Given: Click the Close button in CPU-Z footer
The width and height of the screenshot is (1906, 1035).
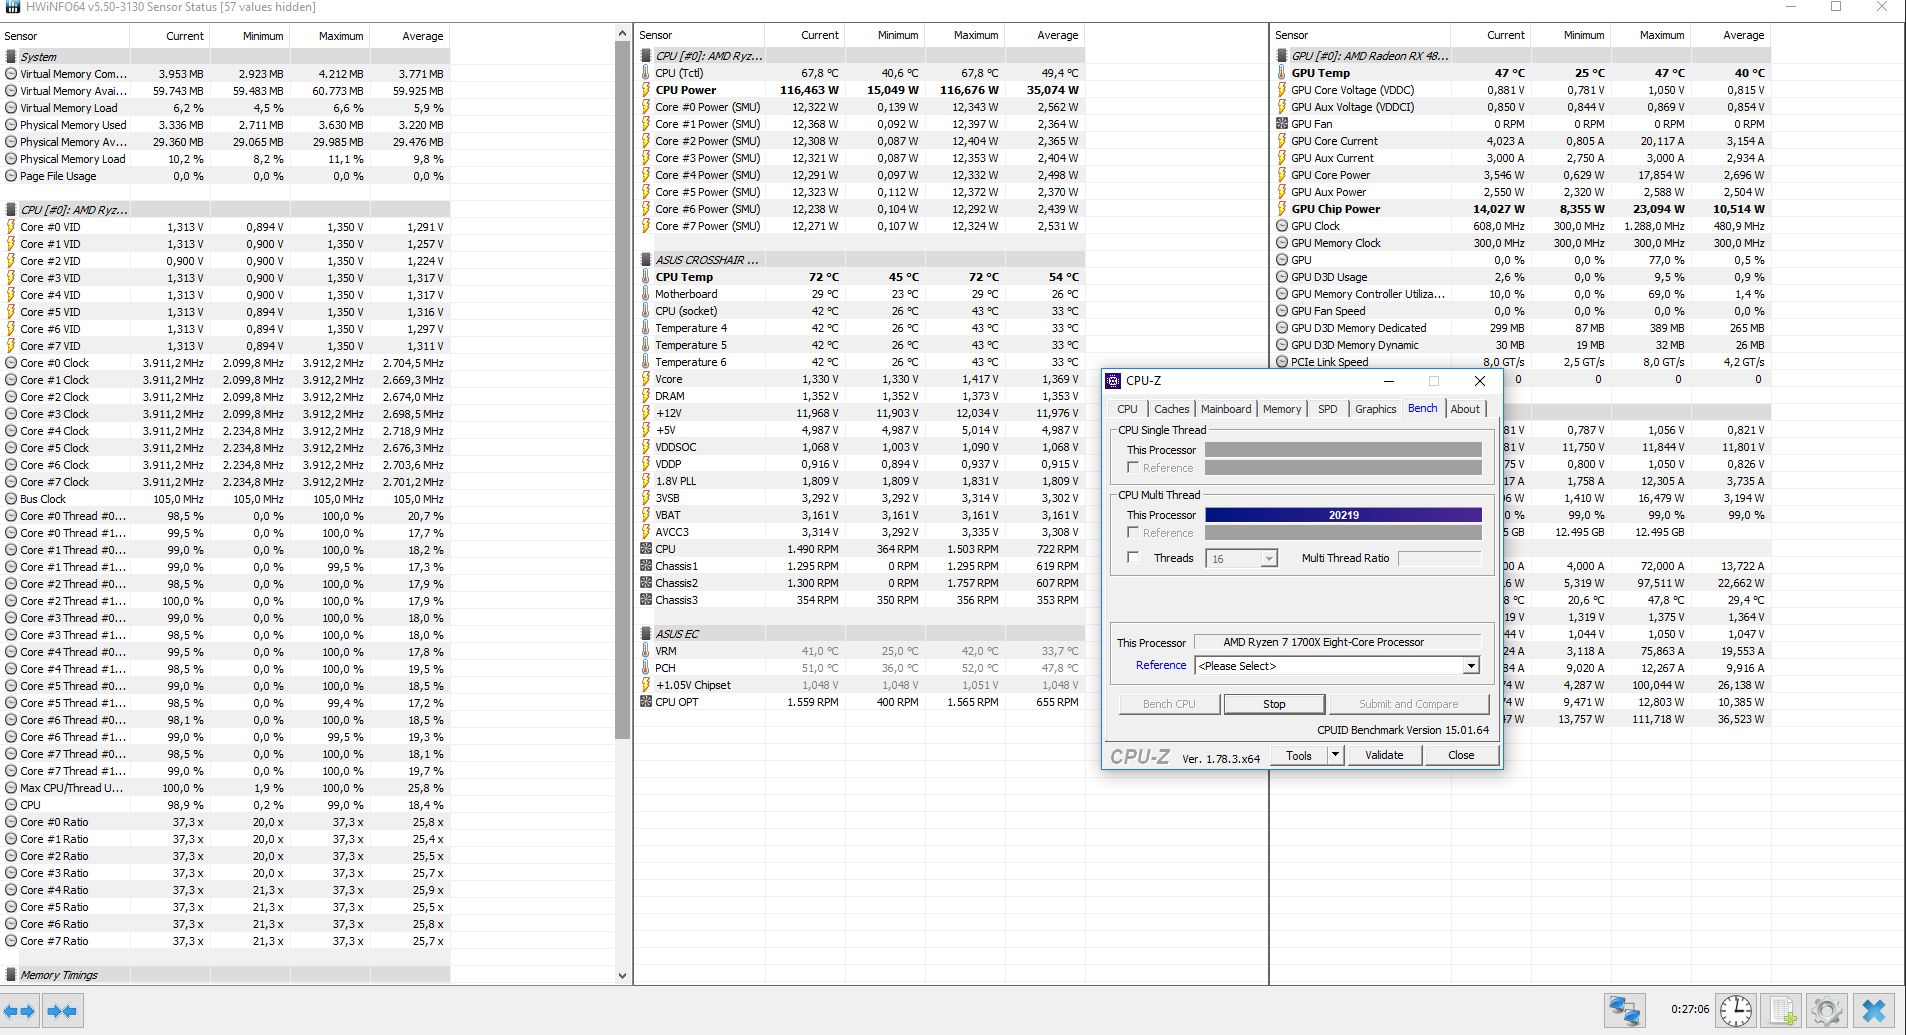Looking at the screenshot, I should pyautogui.click(x=1461, y=755).
